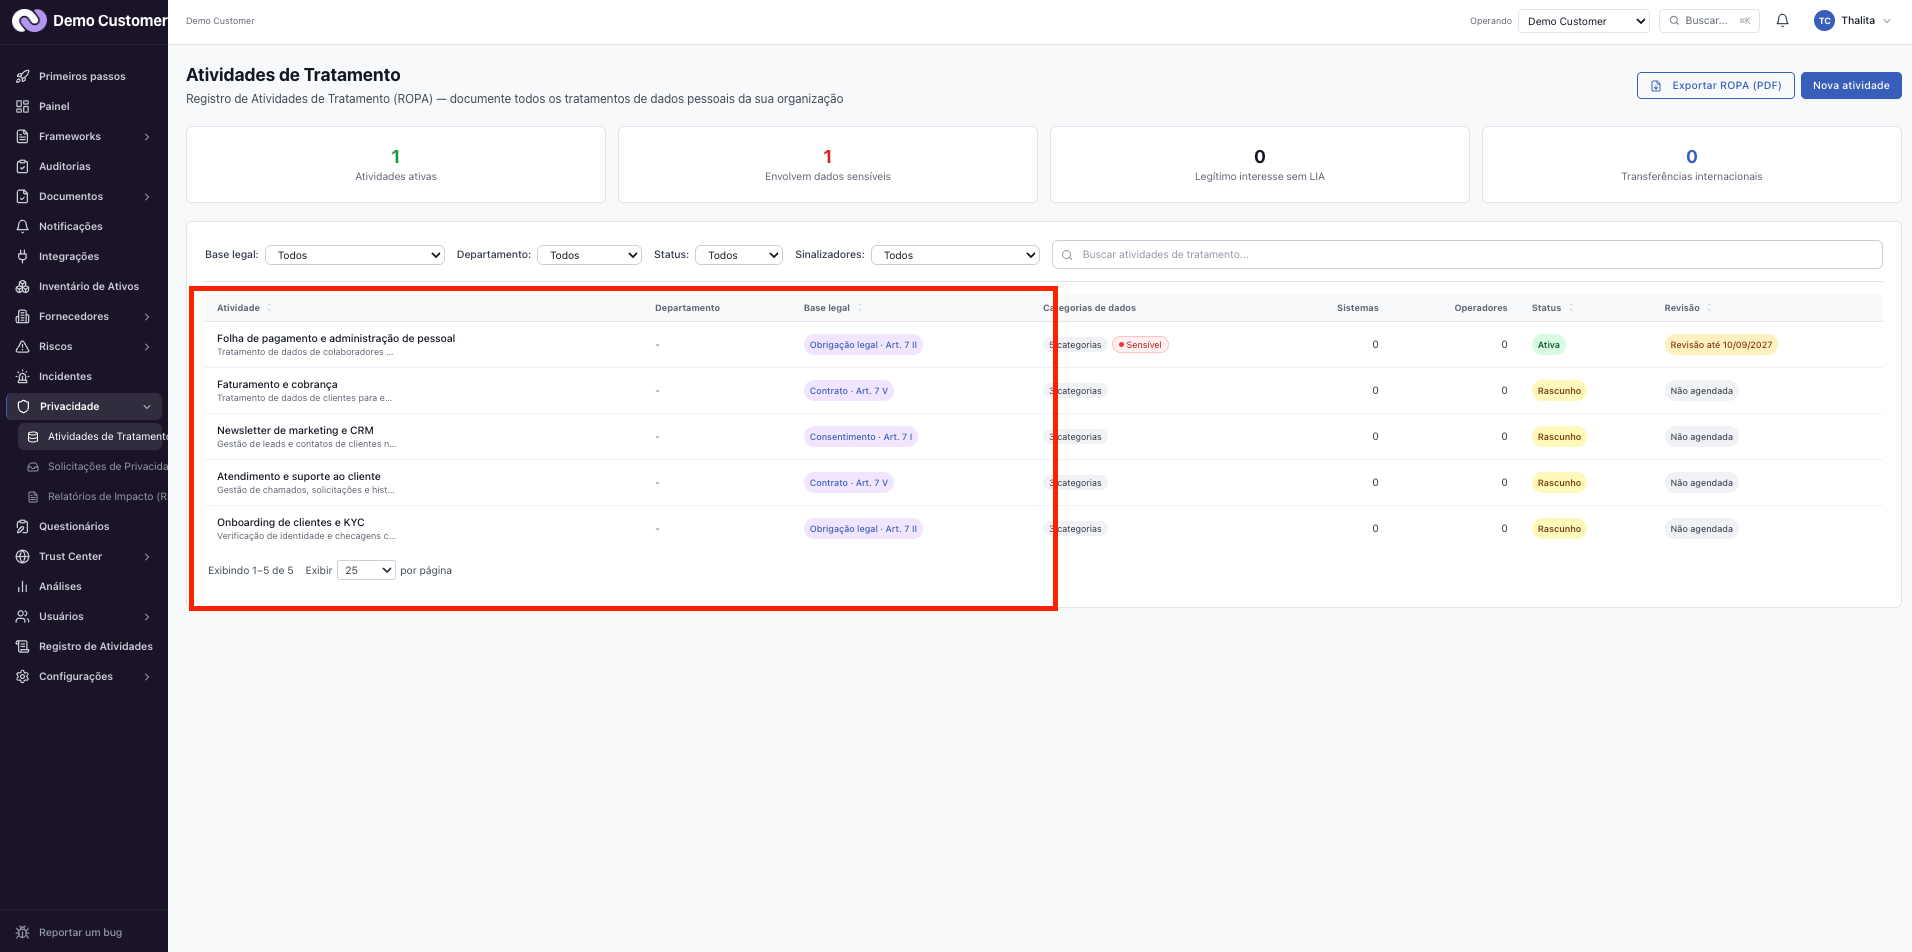Open the Departamento filter dropdown
The width and height of the screenshot is (1912, 952).
coord(589,255)
